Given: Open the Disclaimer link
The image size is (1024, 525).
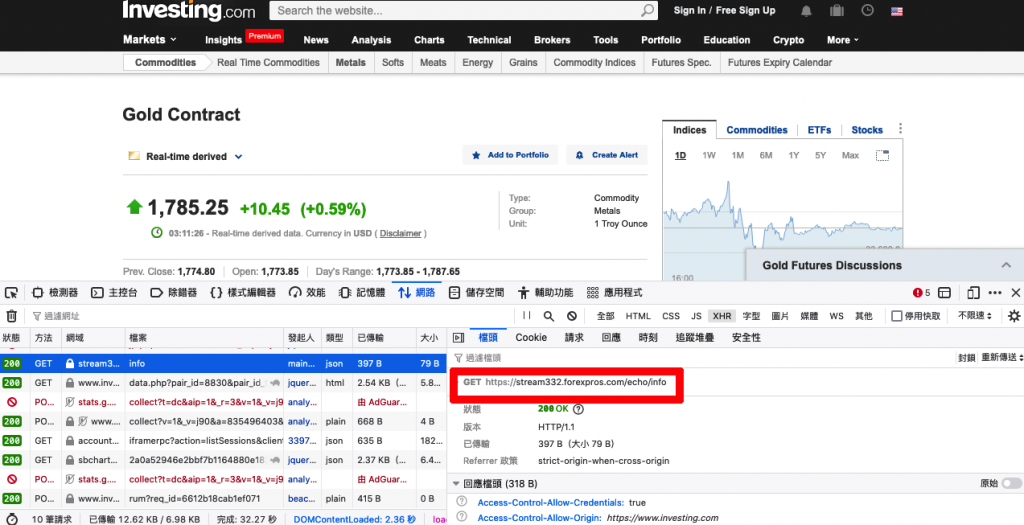Looking at the screenshot, I should click(x=400, y=233).
